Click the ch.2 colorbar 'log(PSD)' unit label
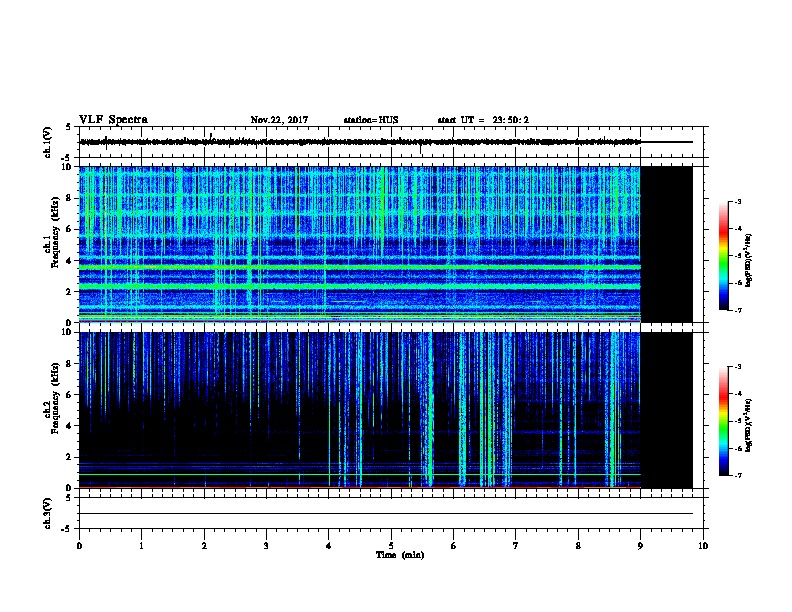792x612 pixels. pos(749,425)
